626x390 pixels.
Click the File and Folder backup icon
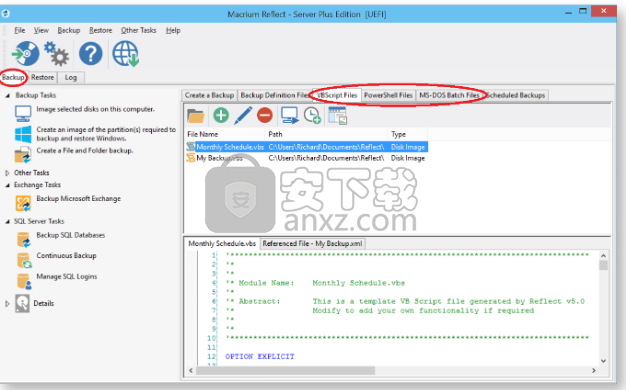click(23, 155)
